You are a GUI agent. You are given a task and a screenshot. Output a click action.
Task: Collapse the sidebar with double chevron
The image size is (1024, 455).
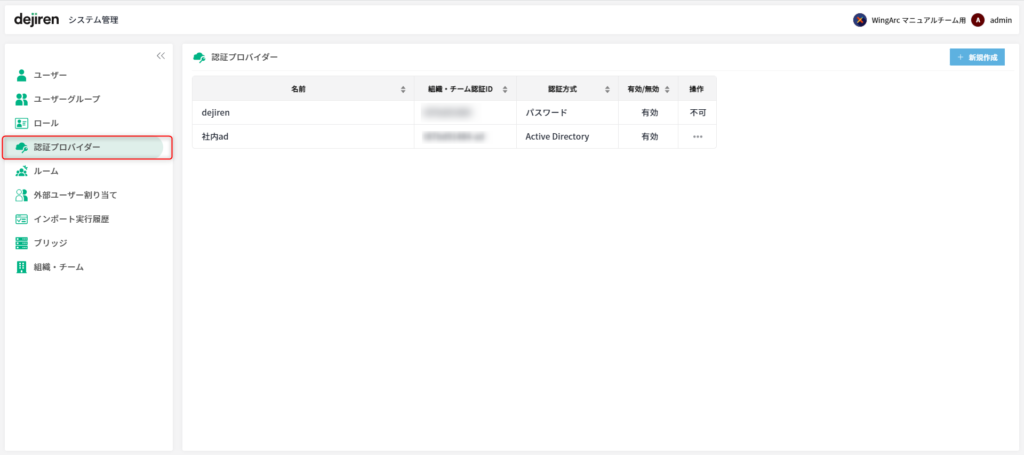pyautogui.click(x=160, y=56)
